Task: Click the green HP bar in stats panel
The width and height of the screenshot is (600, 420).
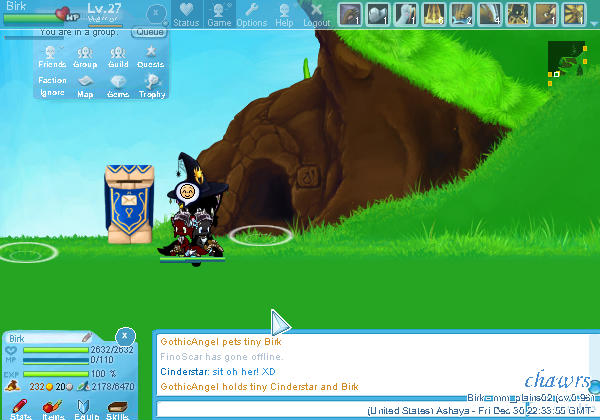Action: (55, 351)
